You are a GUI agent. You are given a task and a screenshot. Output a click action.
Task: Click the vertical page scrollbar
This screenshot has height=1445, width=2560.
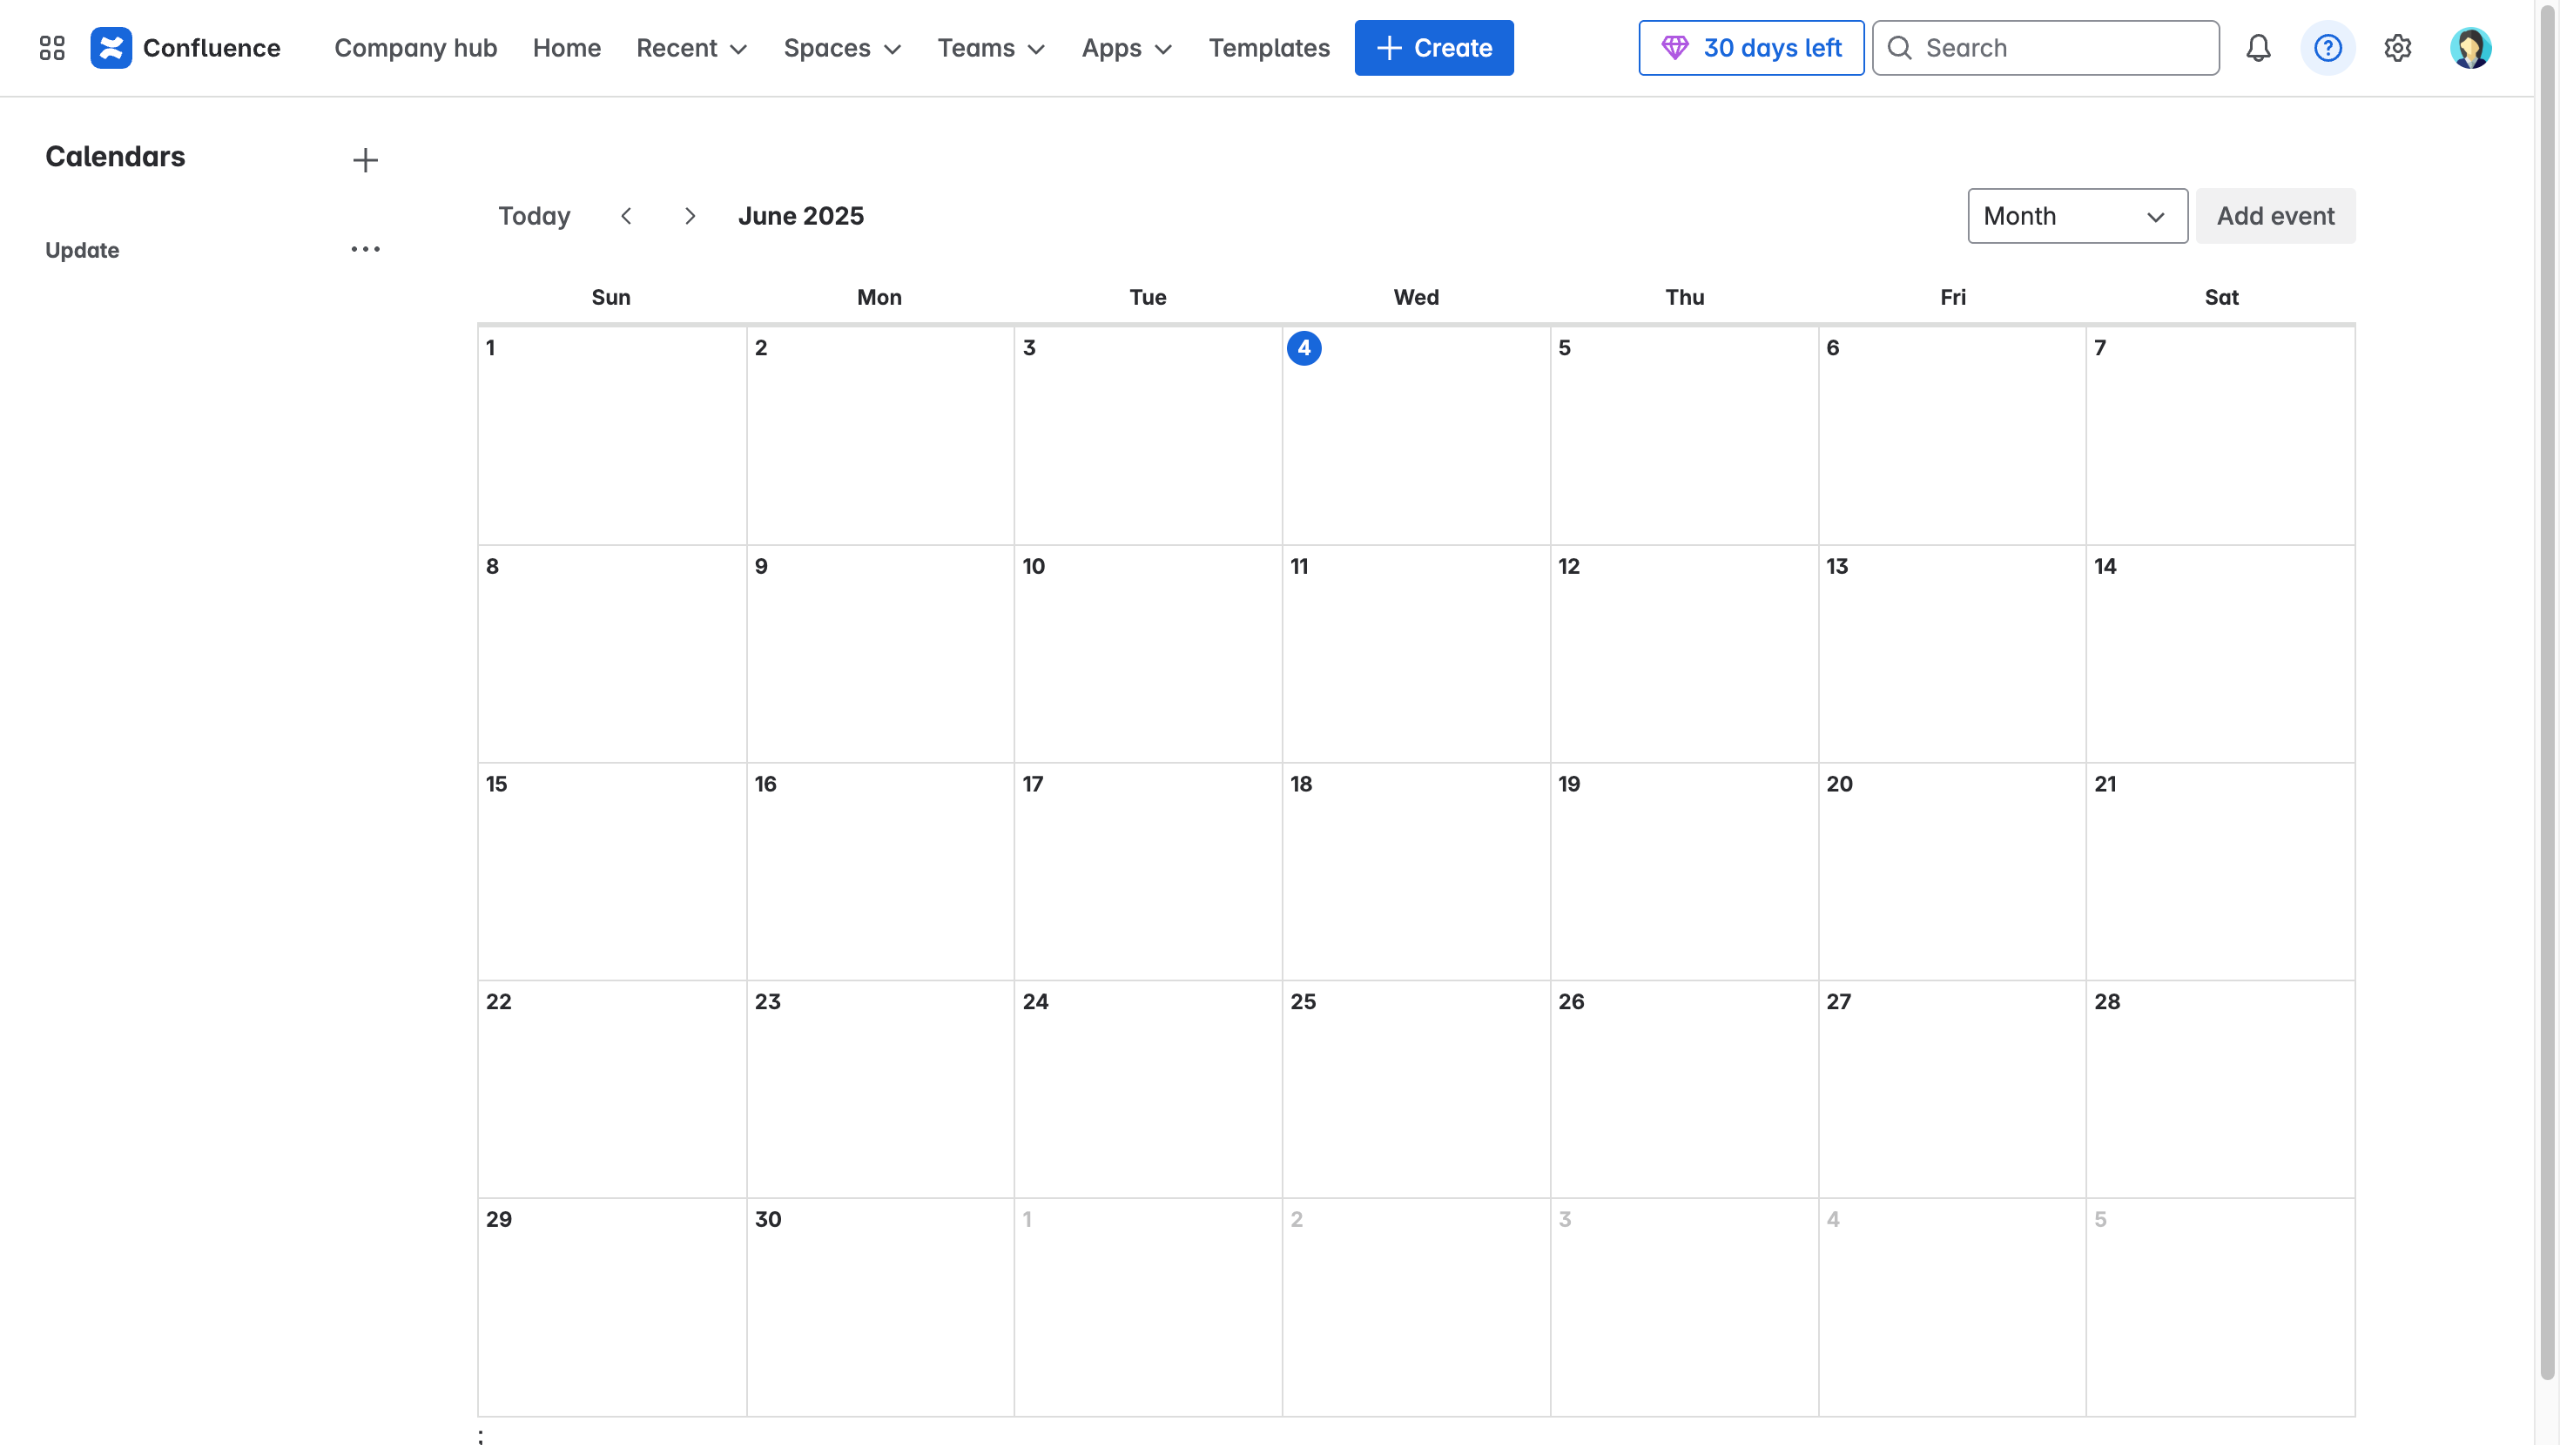(2547, 690)
